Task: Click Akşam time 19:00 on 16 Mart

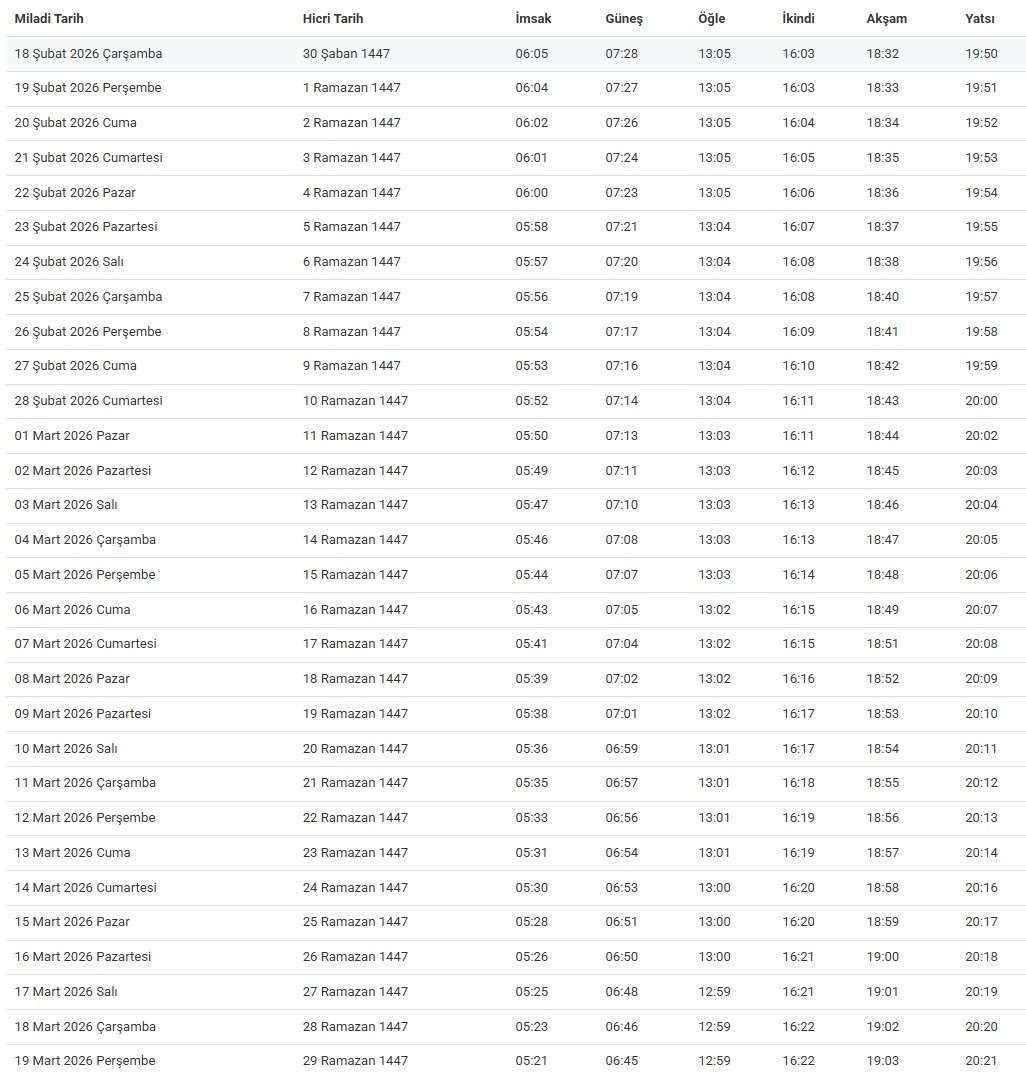Action: (x=883, y=957)
